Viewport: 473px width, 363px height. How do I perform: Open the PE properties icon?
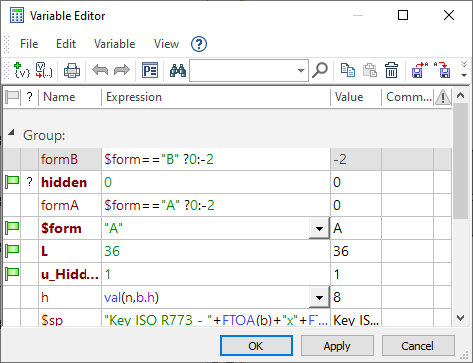150,70
